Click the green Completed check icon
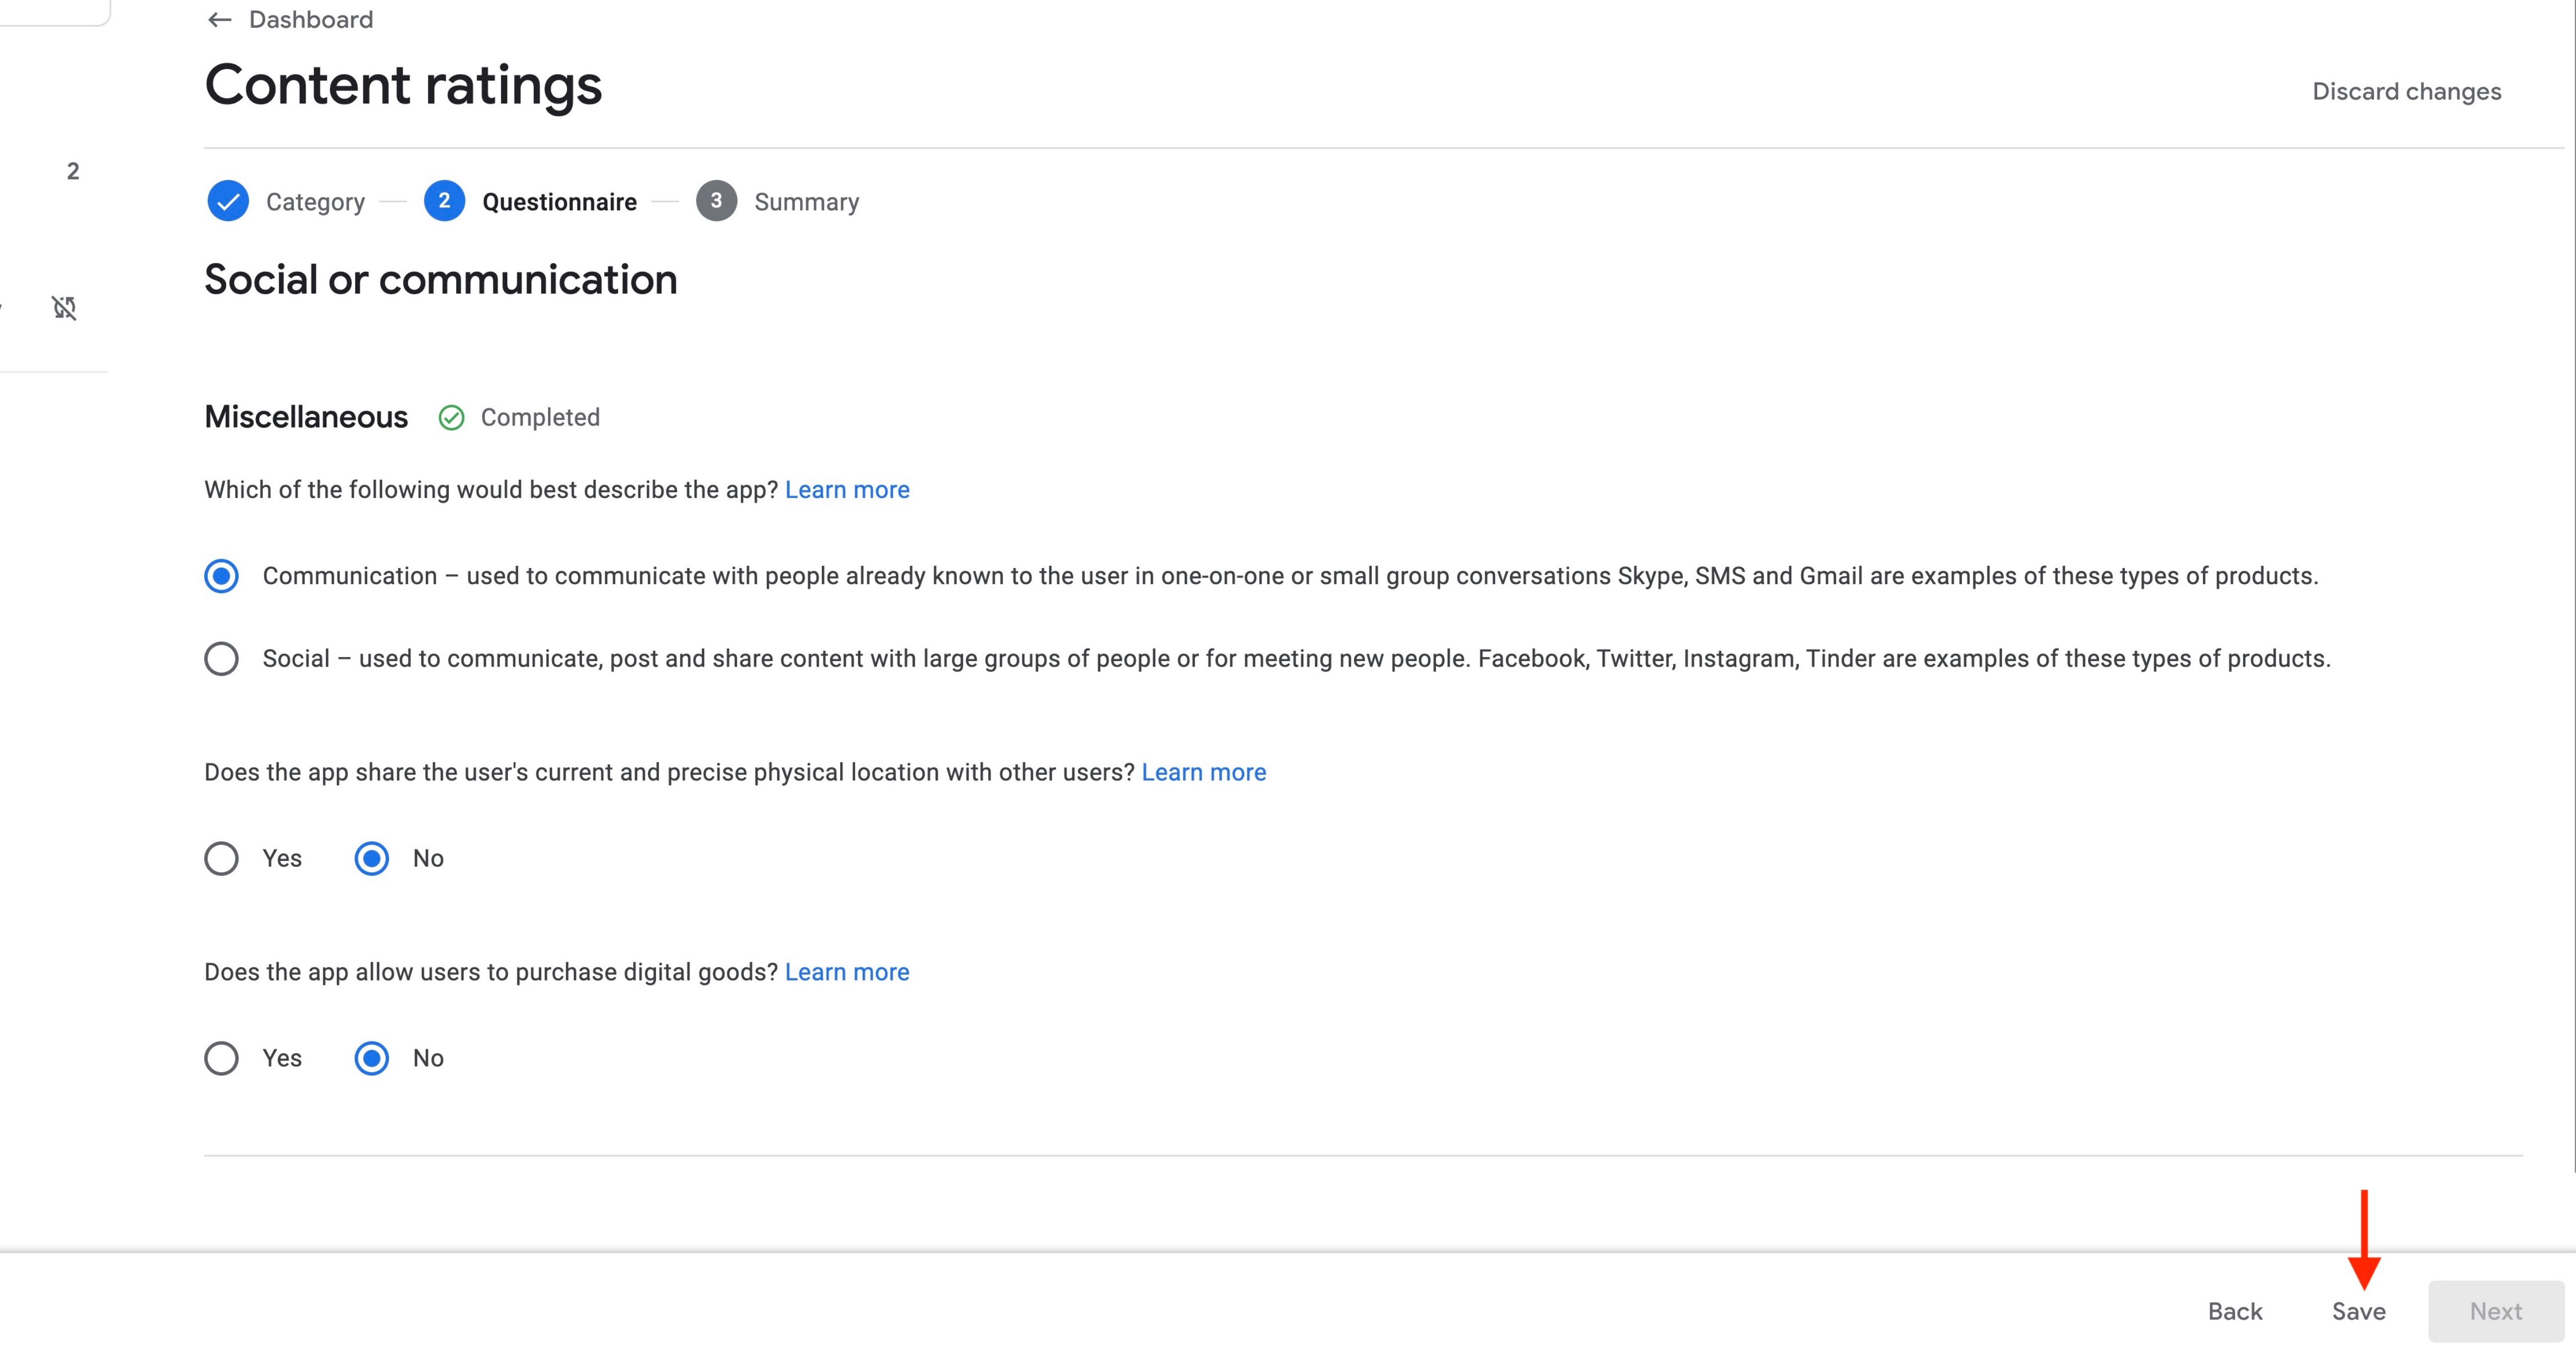The width and height of the screenshot is (2576, 1352). click(451, 418)
